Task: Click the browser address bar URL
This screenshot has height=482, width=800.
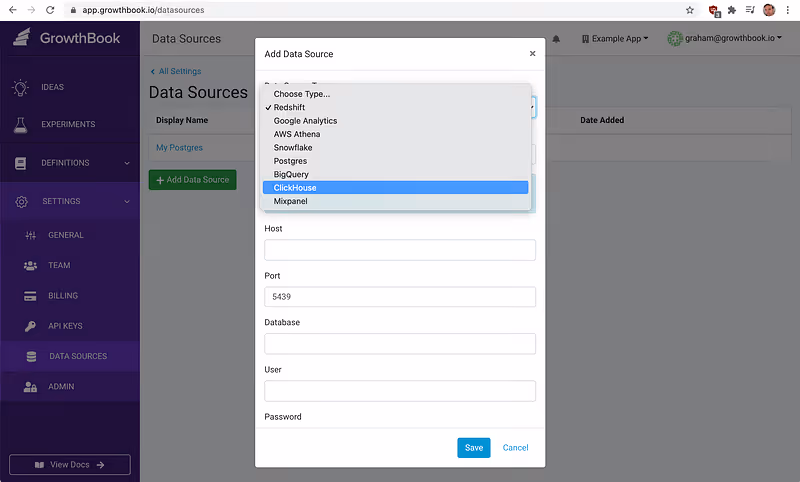Action: click(x=143, y=10)
